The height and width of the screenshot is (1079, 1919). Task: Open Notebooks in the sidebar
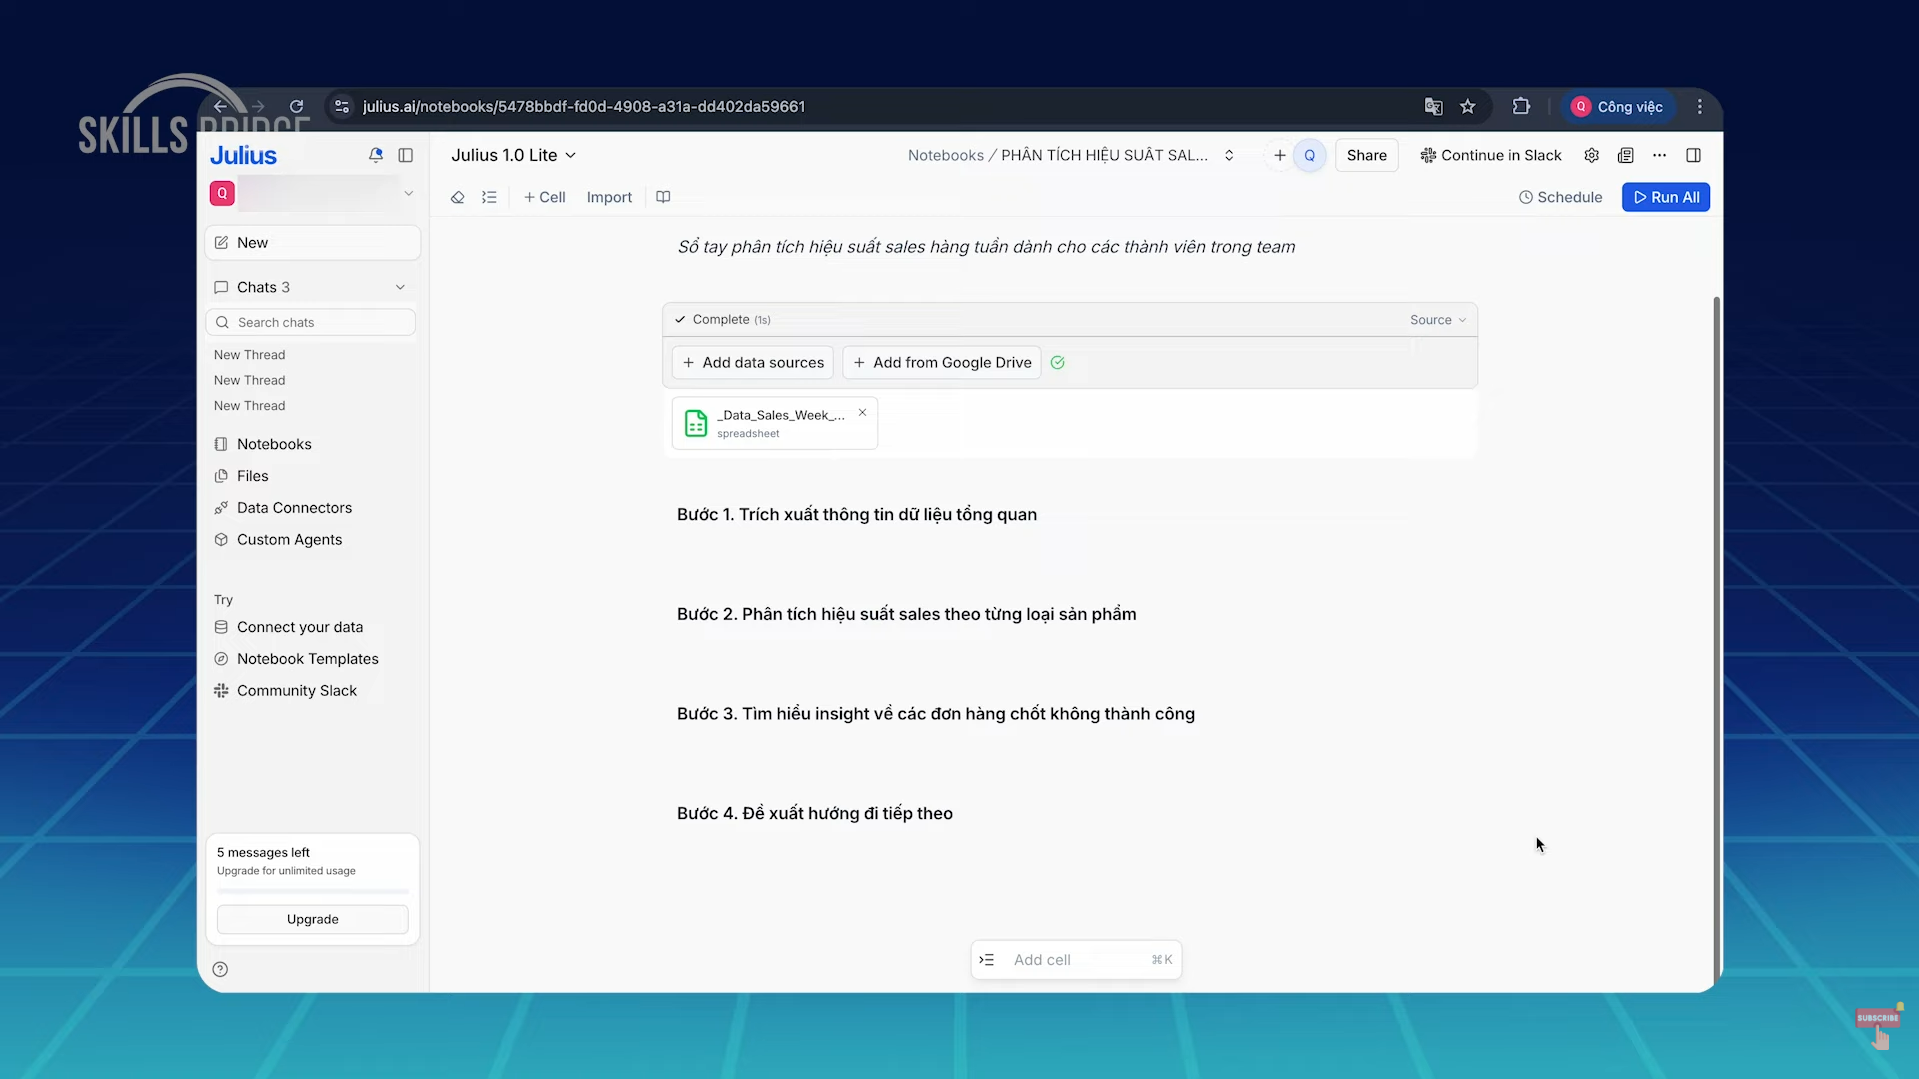pyautogui.click(x=274, y=444)
